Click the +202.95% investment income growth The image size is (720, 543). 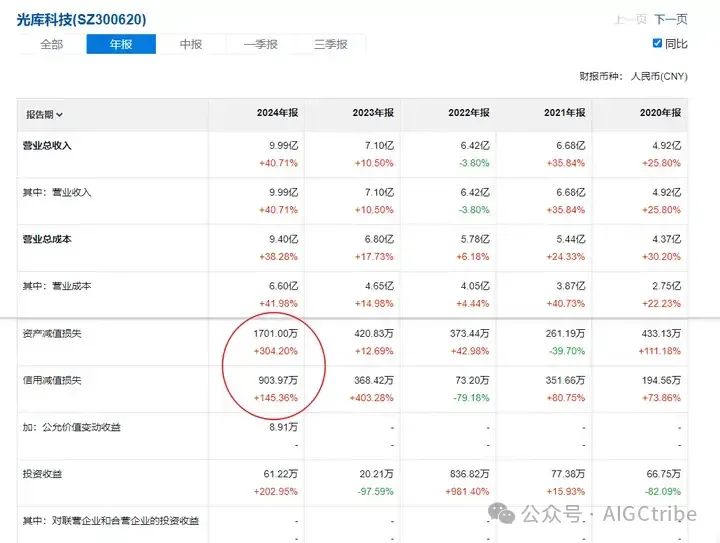[276, 492]
